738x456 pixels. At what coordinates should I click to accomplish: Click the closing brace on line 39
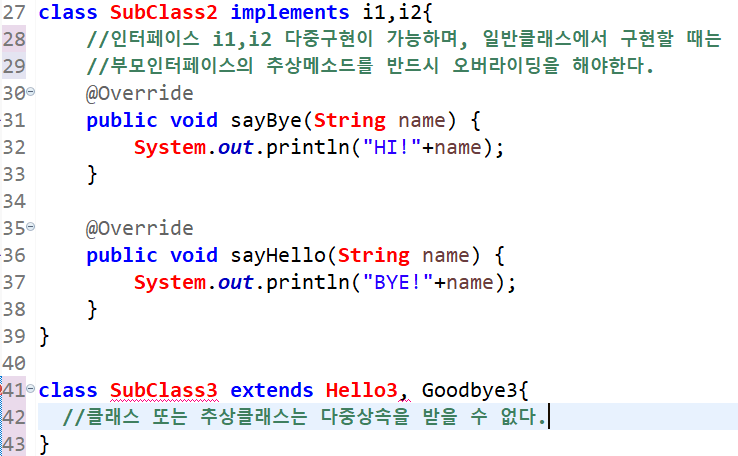(44, 336)
